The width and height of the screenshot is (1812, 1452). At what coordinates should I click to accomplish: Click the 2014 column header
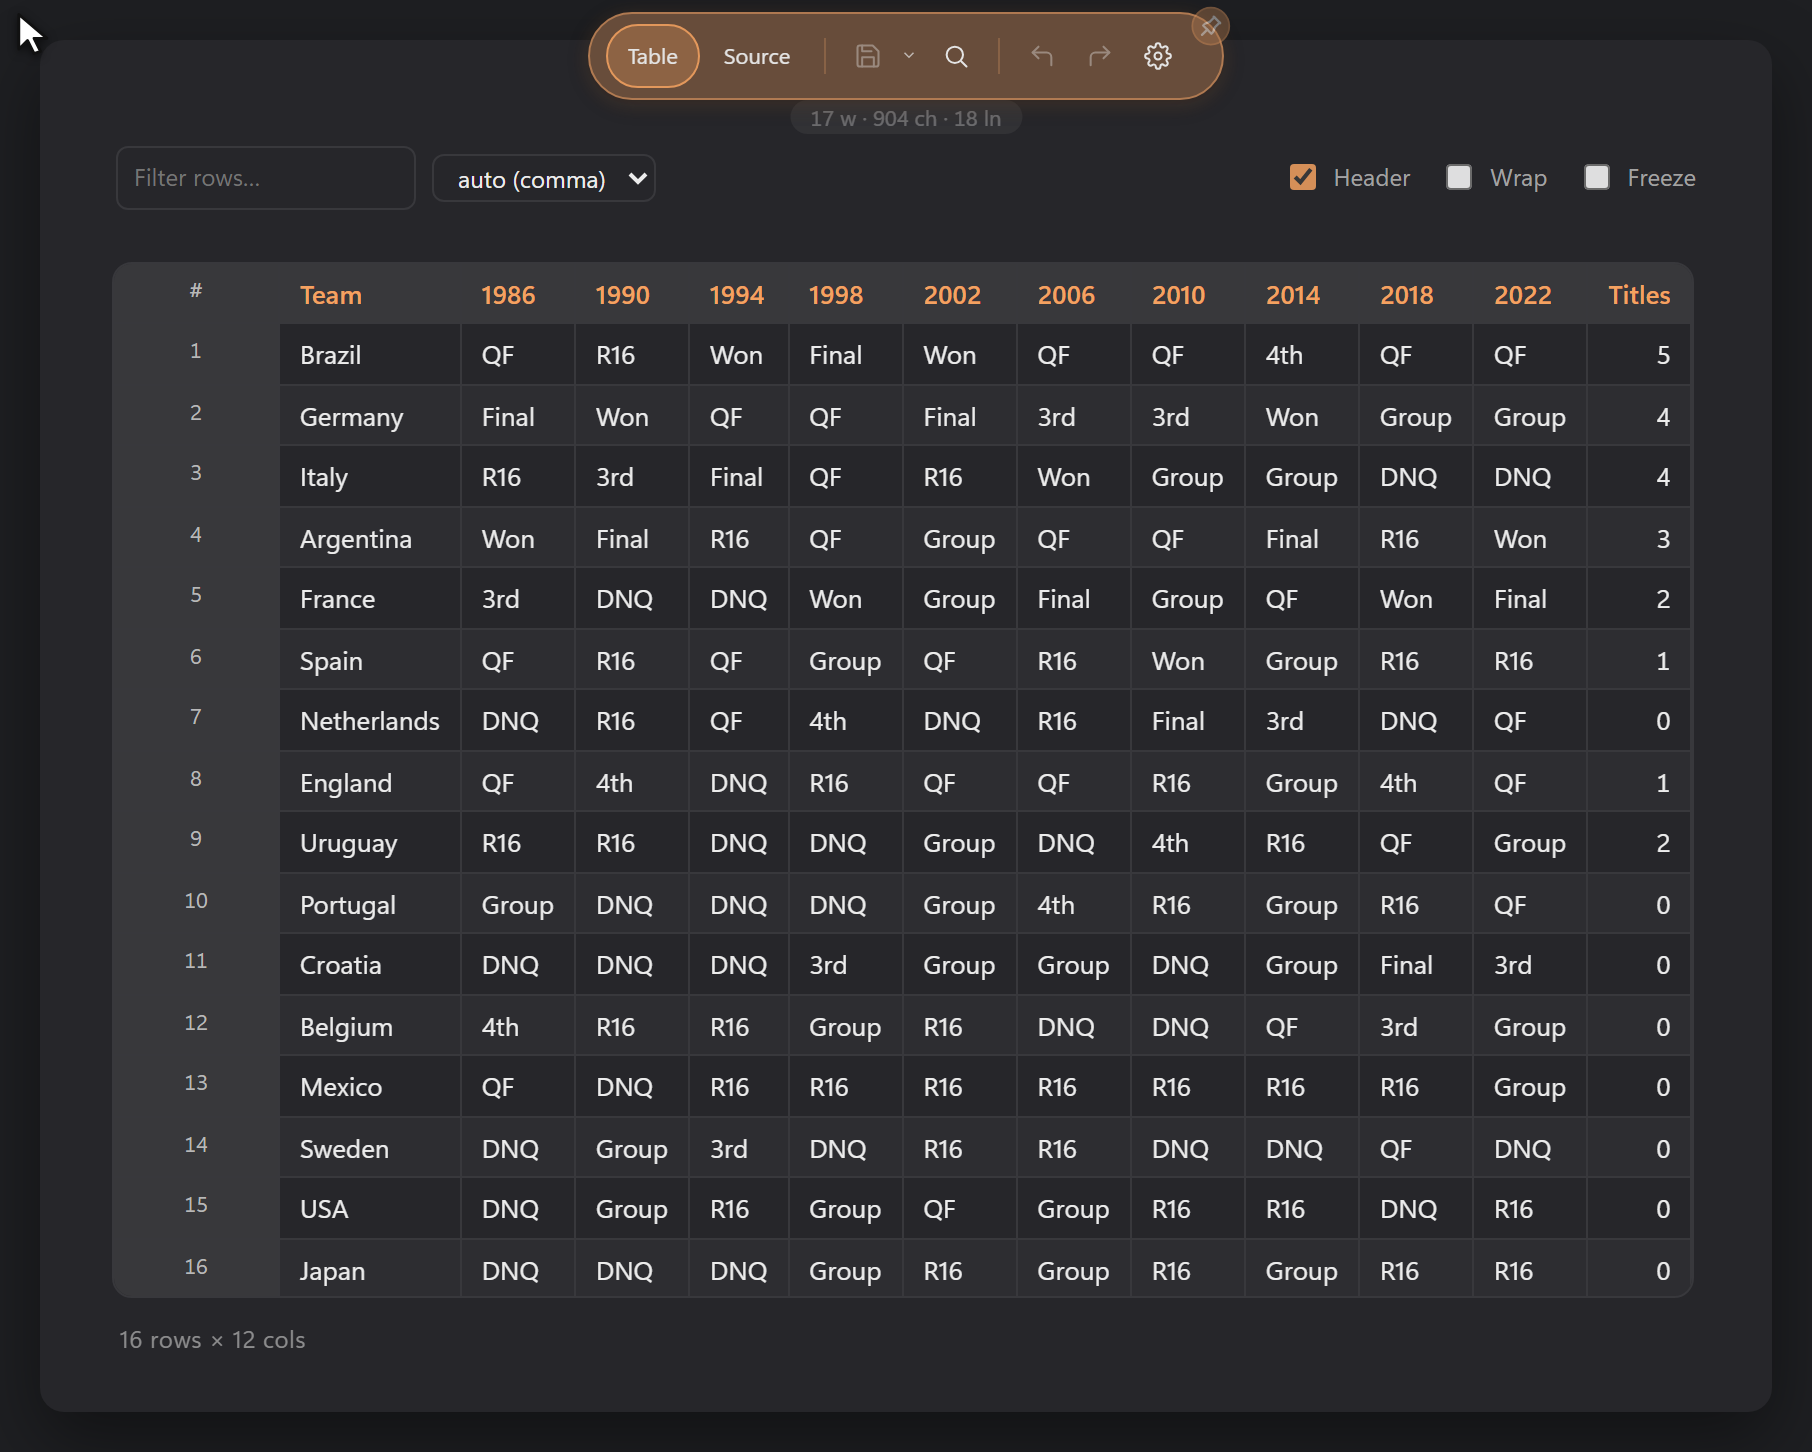coord(1302,295)
